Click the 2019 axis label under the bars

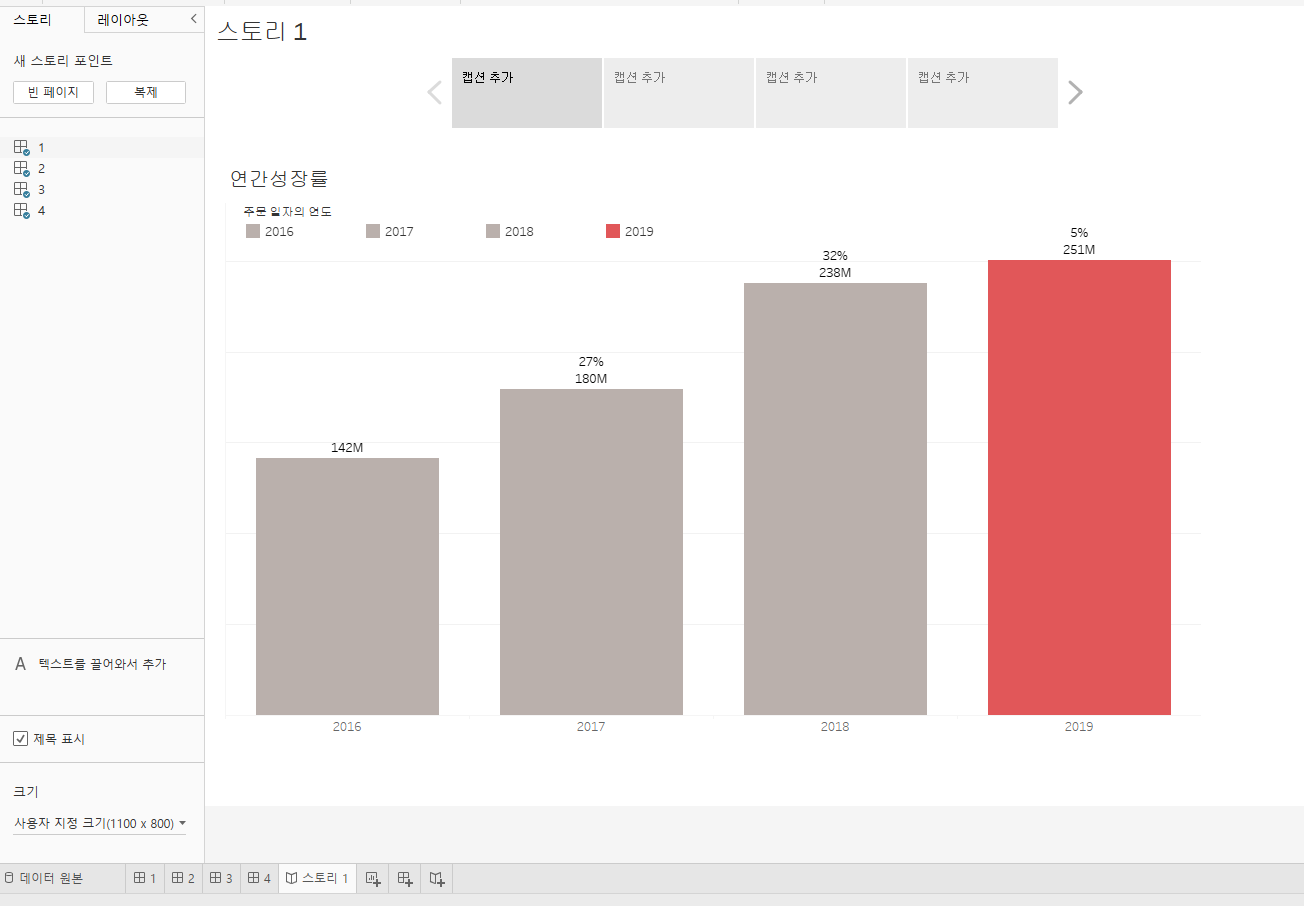[x=1079, y=727]
